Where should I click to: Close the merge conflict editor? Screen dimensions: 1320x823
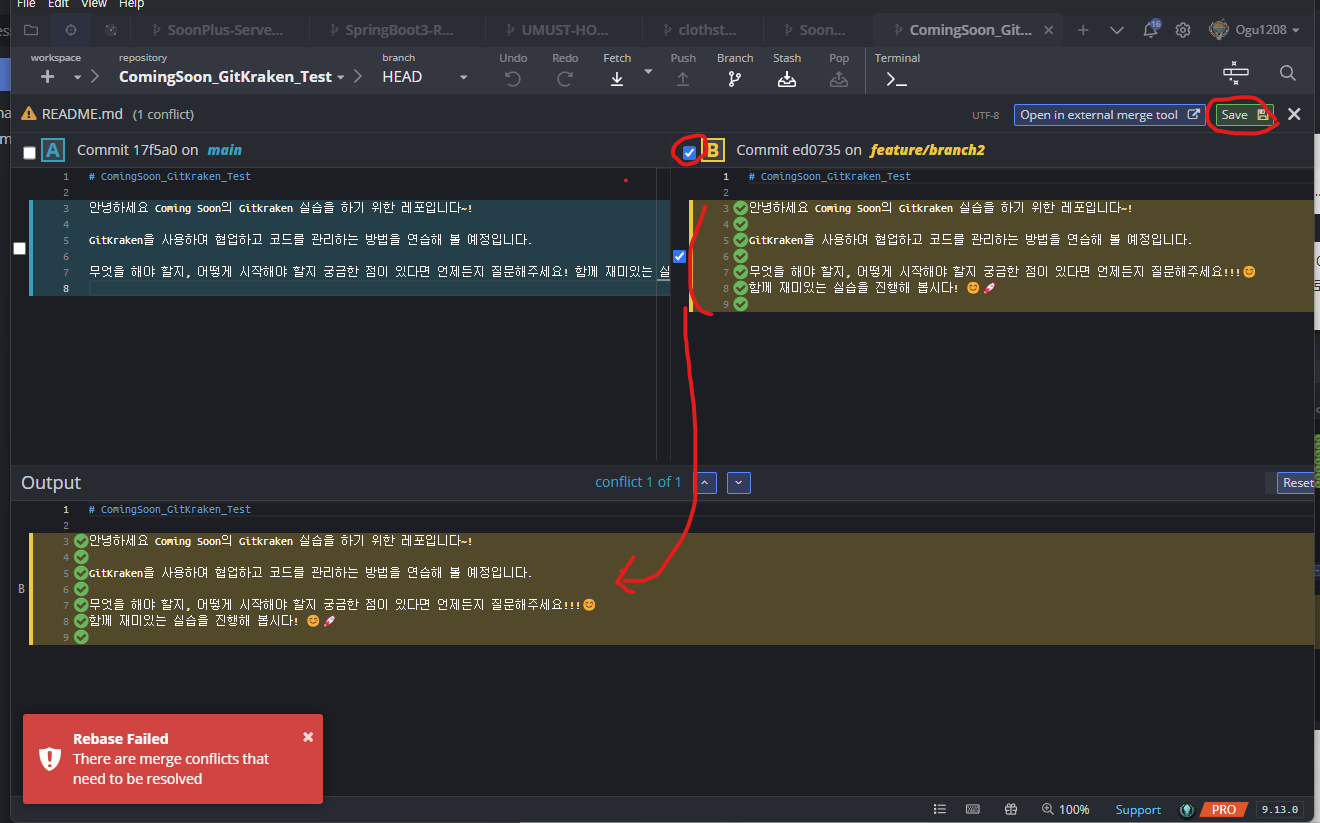1294,114
